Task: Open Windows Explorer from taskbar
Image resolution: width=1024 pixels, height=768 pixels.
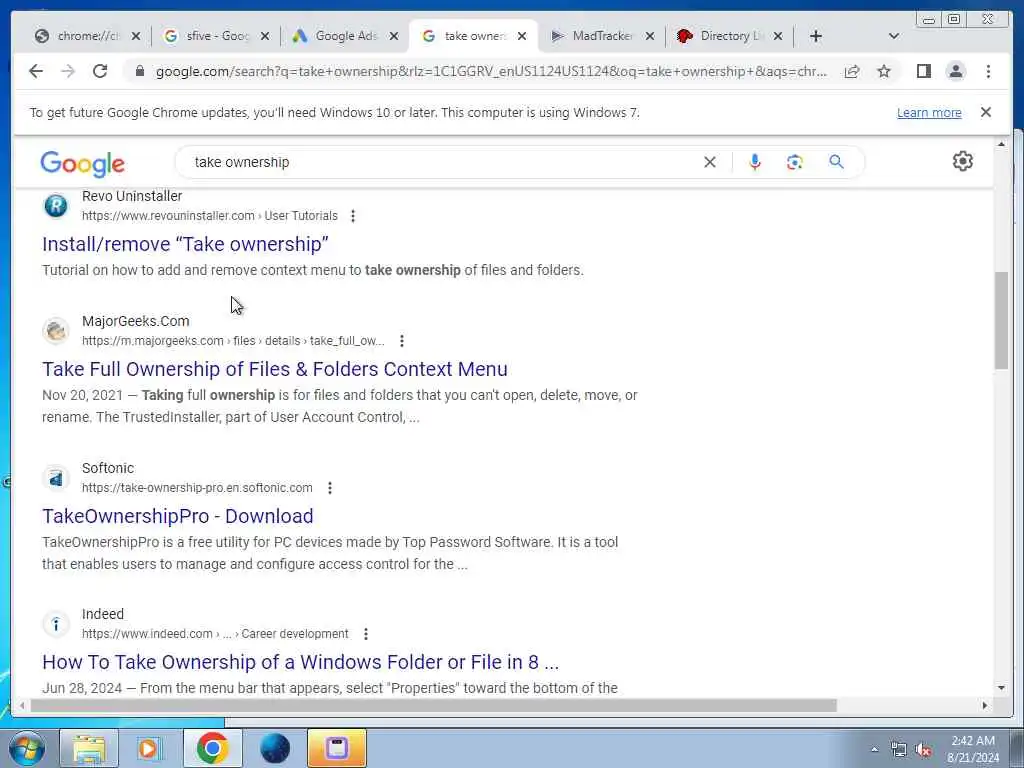Action: click(x=89, y=748)
